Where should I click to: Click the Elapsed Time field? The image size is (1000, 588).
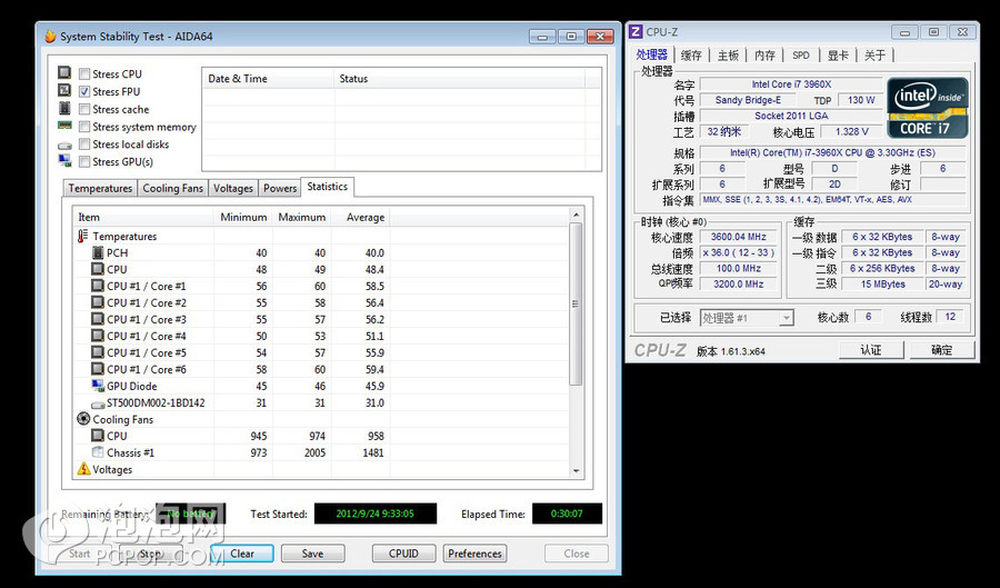pyautogui.click(x=567, y=513)
